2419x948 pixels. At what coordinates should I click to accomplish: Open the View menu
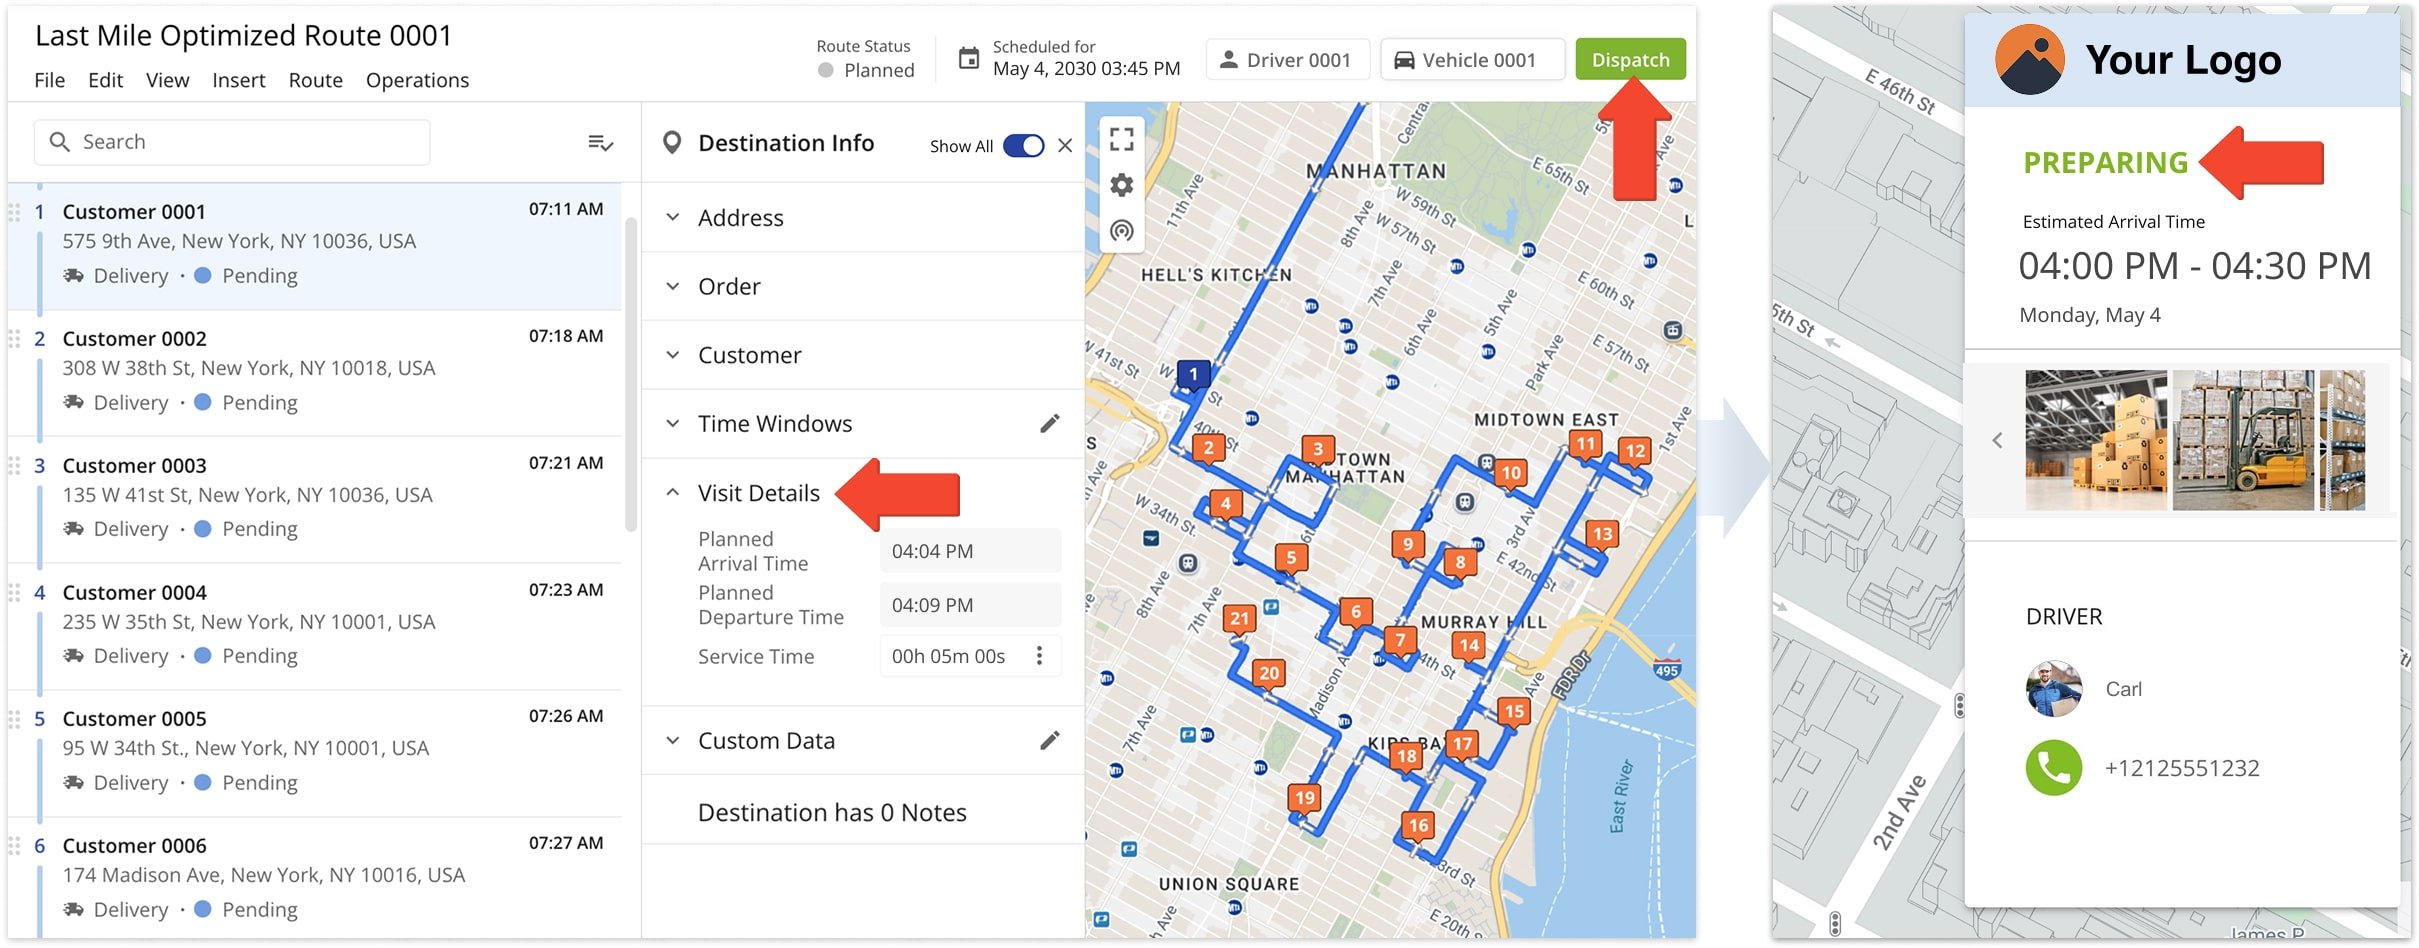167,80
